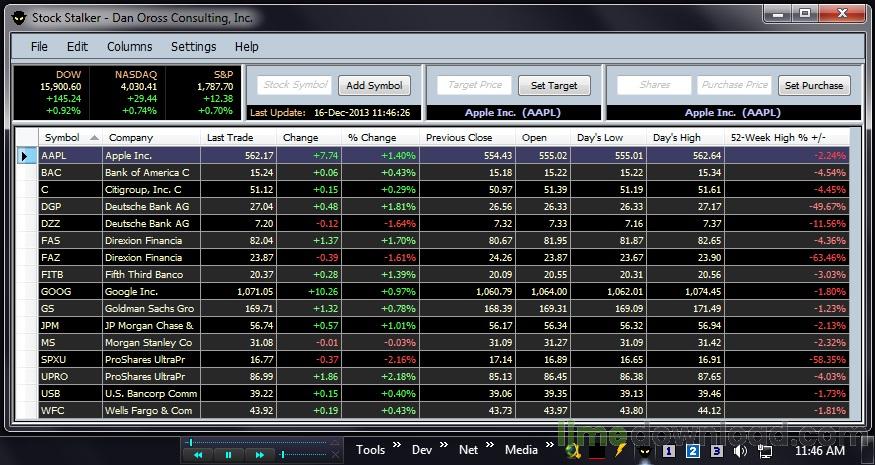875x465 pixels.
Task: Click the green globe tray icon
Action: (573, 450)
